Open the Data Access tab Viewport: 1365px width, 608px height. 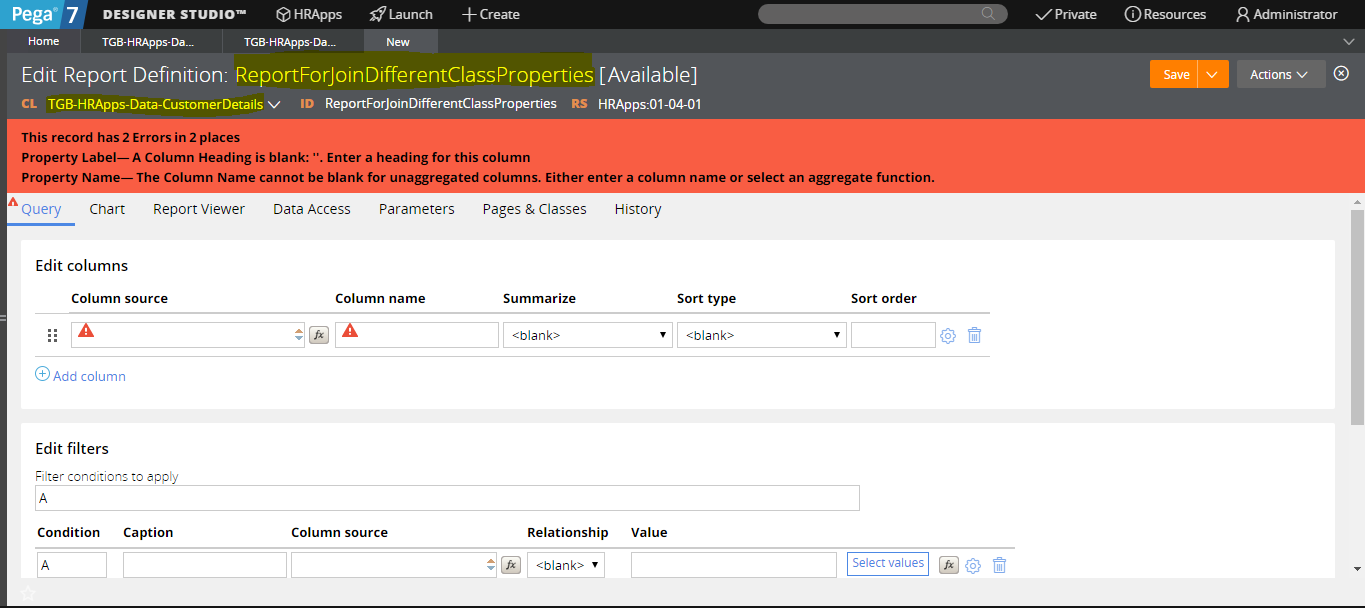pos(311,208)
